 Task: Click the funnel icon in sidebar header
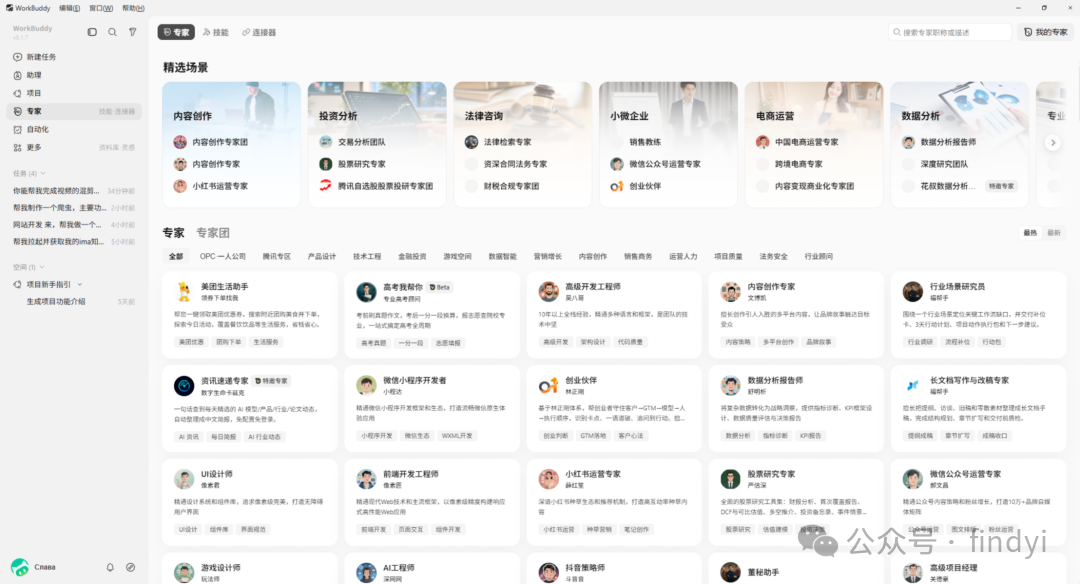tap(132, 32)
